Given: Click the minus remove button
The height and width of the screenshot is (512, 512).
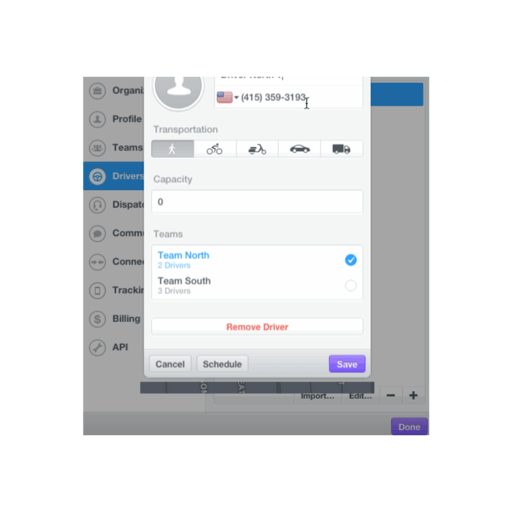Looking at the screenshot, I should coord(391,395).
